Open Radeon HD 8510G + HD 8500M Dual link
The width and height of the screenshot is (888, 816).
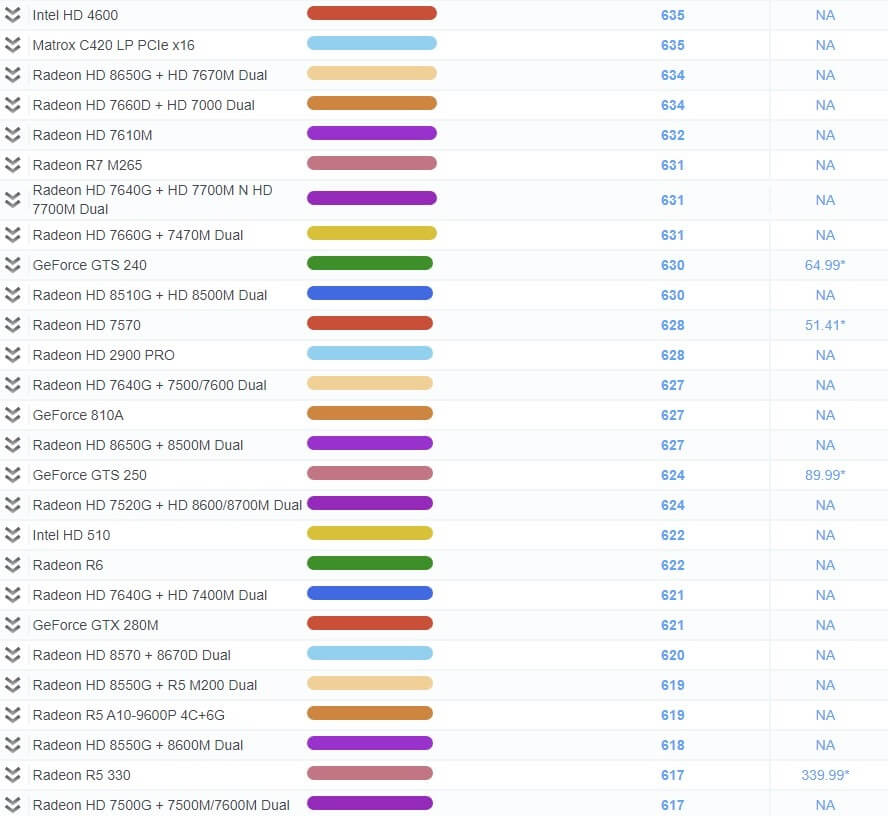pos(150,296)
